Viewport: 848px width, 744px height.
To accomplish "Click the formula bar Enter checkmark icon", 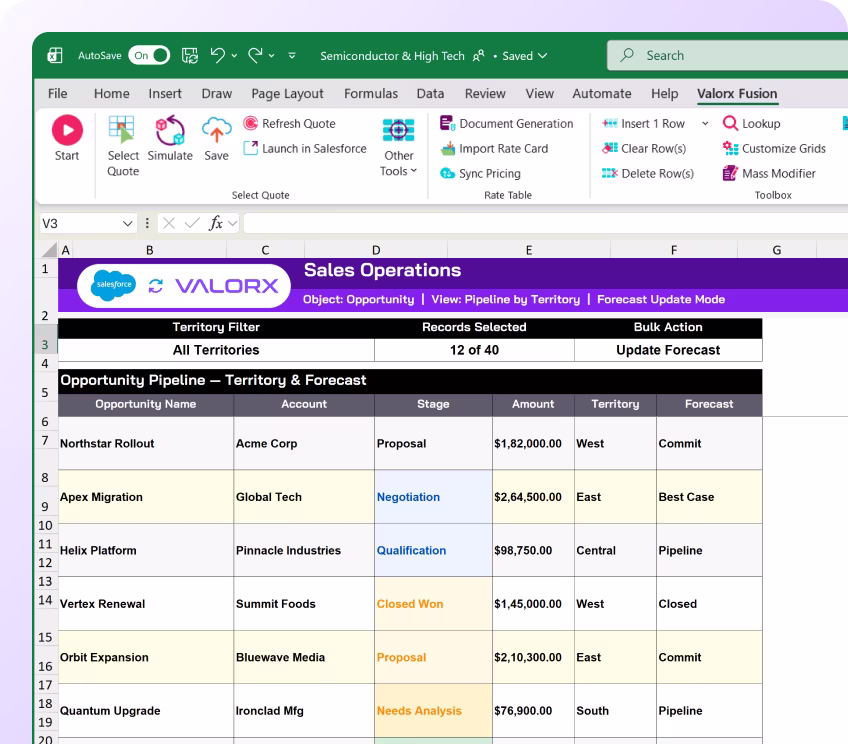I will [192, 223].
